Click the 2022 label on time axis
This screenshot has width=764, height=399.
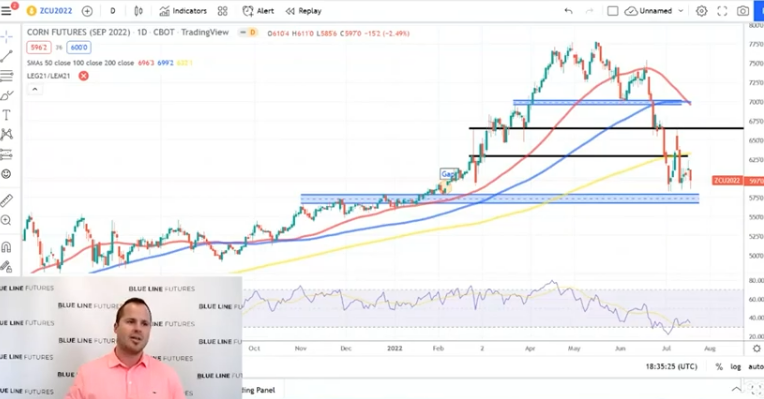395,348
